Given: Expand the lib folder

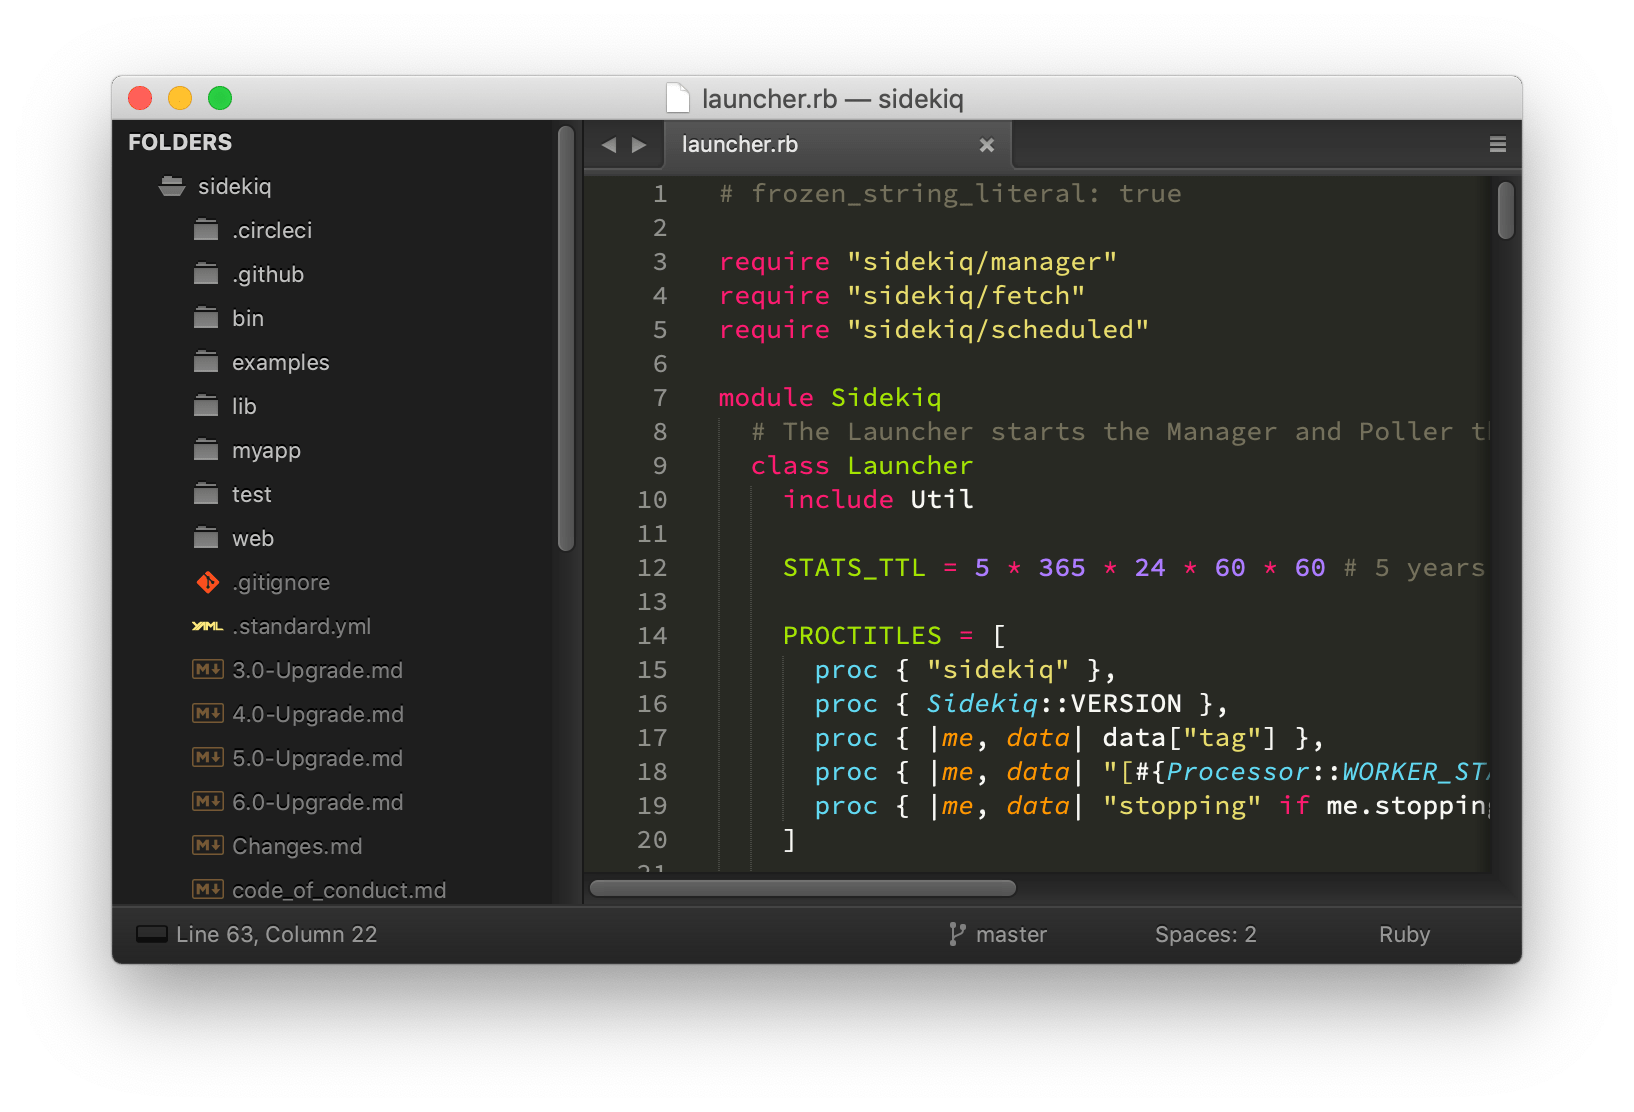Looking at the screenshot, I should tap(244, 406).
